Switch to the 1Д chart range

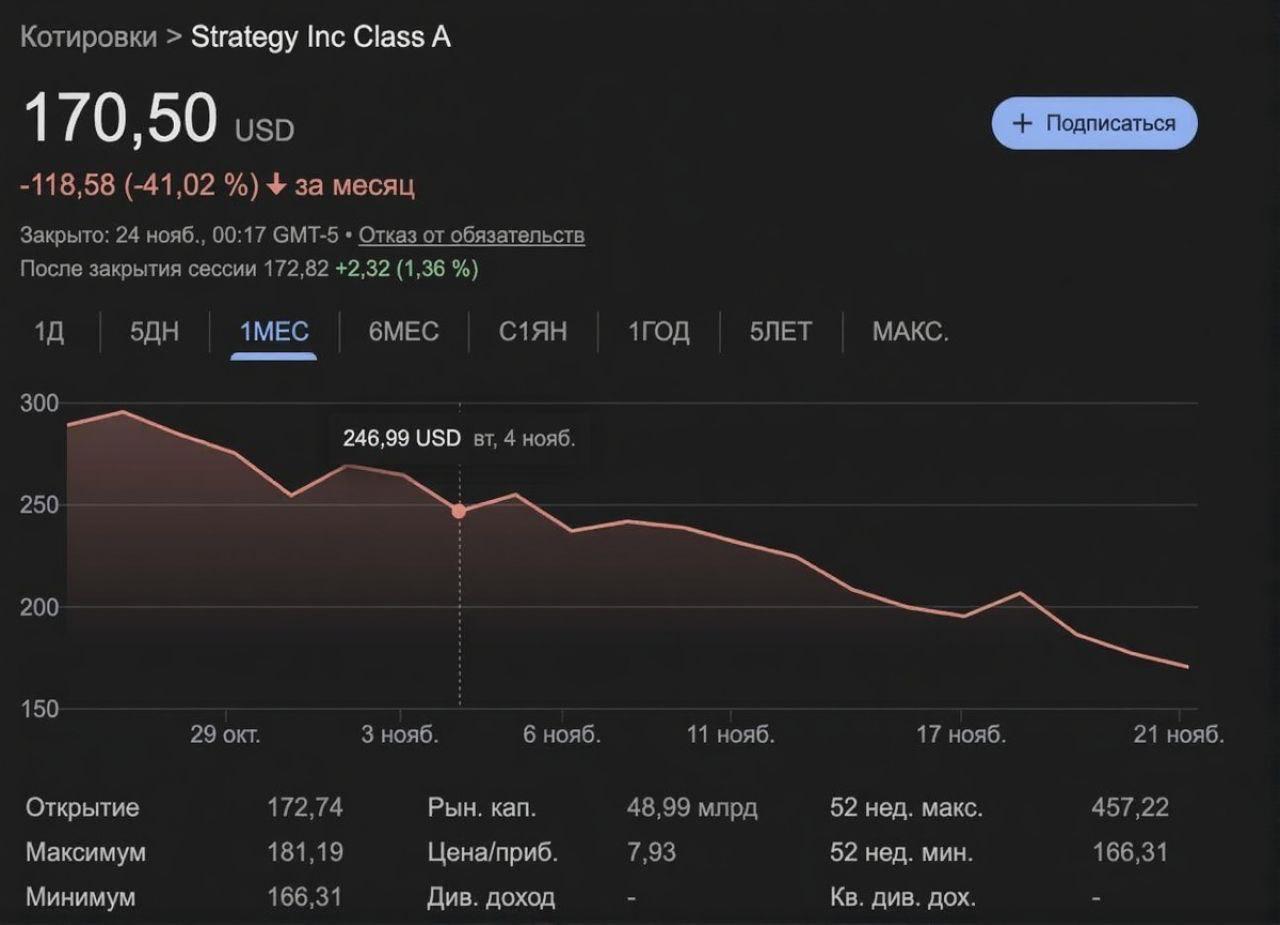coord(49,332)
